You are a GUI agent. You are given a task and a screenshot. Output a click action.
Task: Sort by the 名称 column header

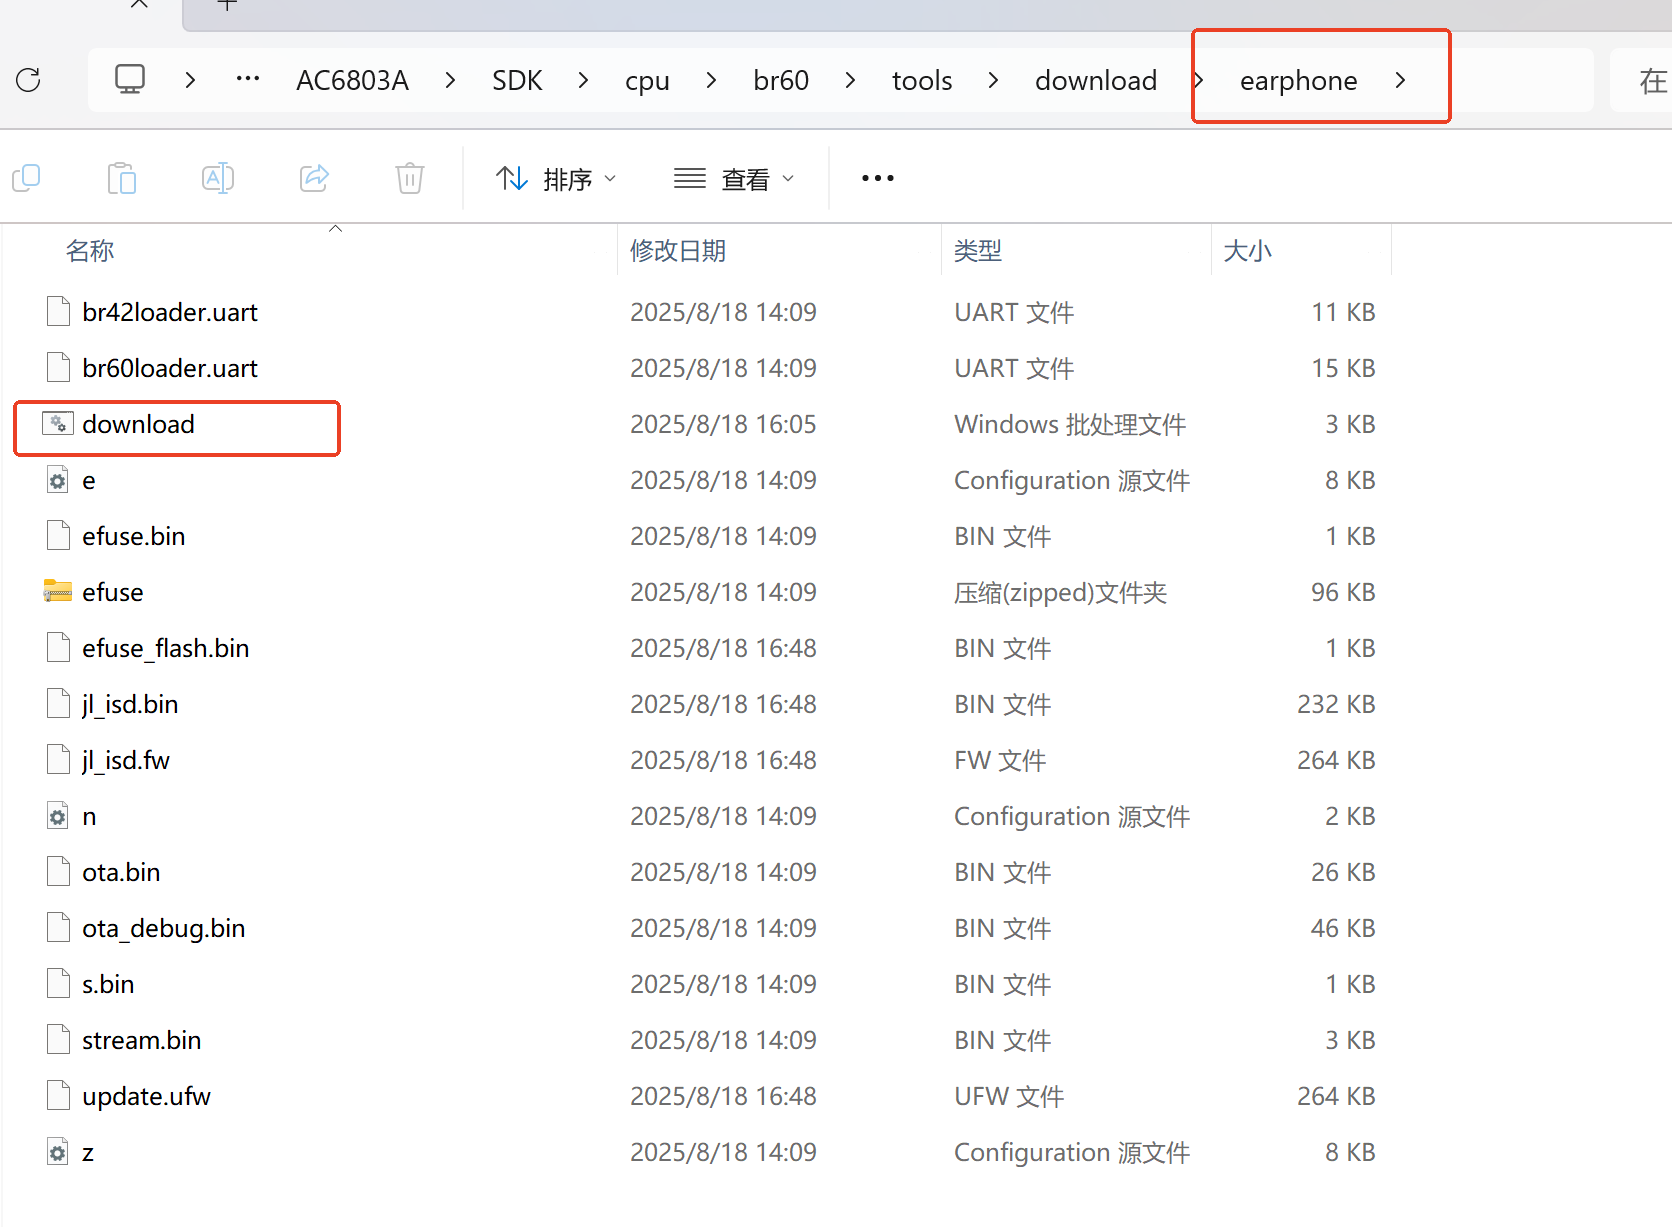tap(90, 251)
